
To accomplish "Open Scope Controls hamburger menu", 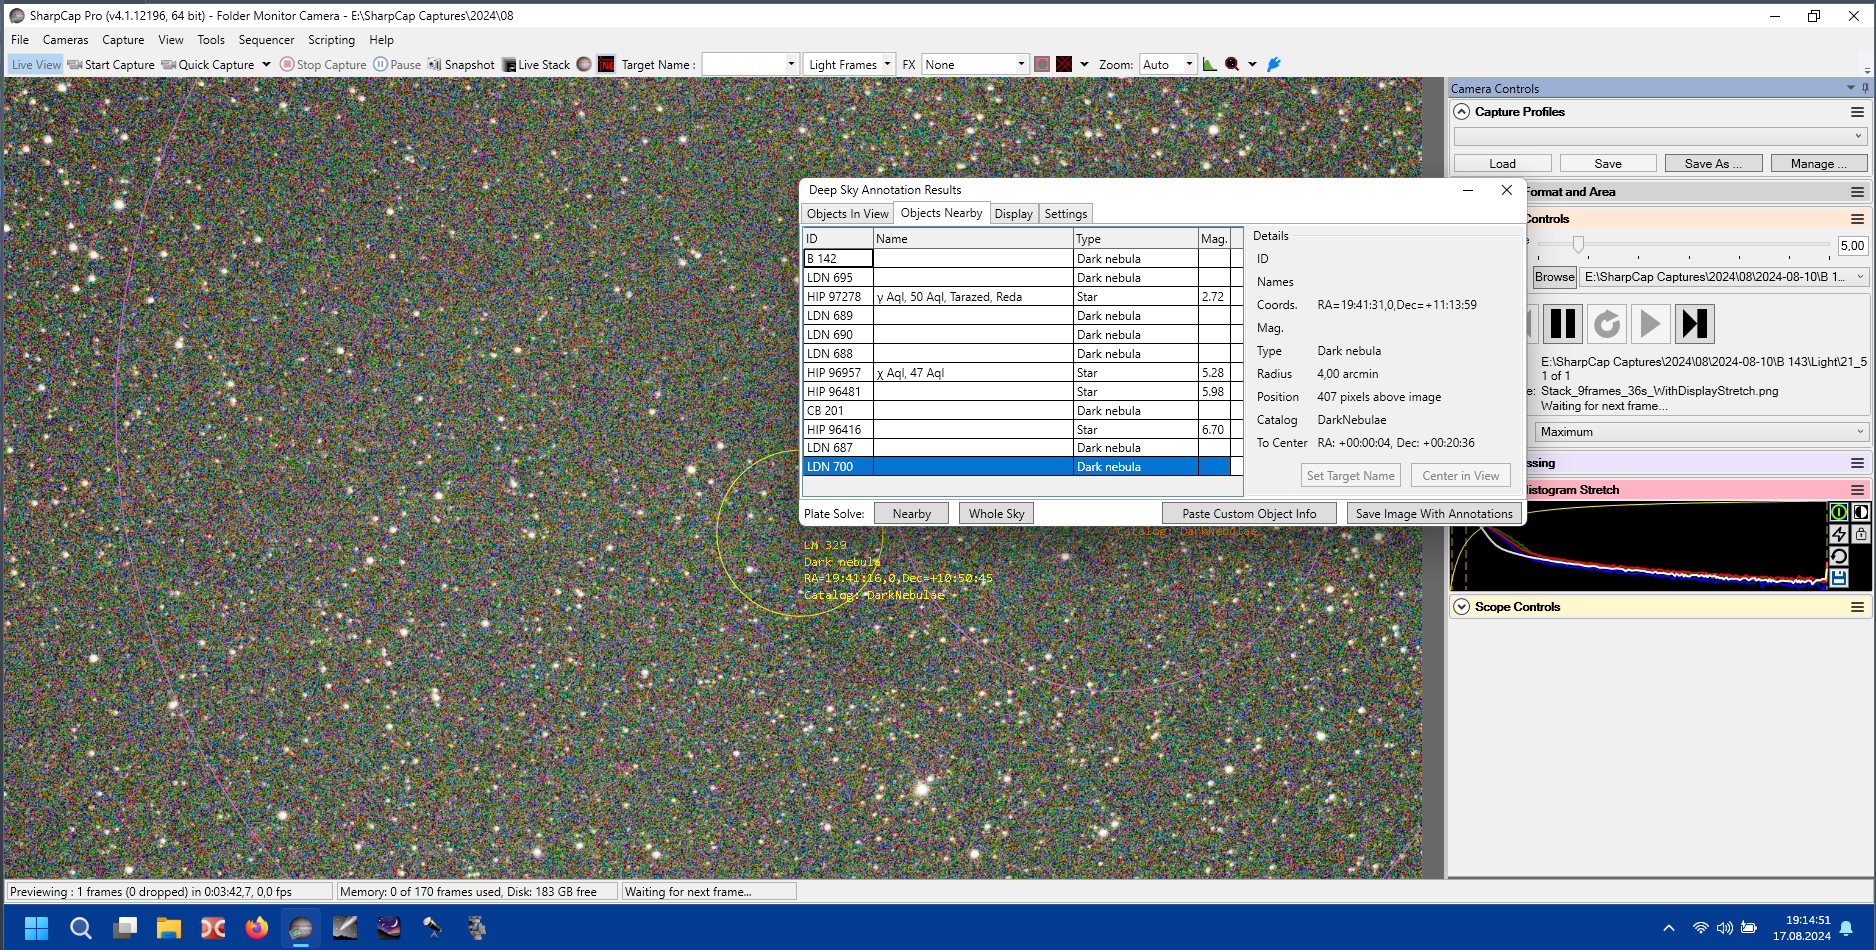I will (x=1857, y=607).
